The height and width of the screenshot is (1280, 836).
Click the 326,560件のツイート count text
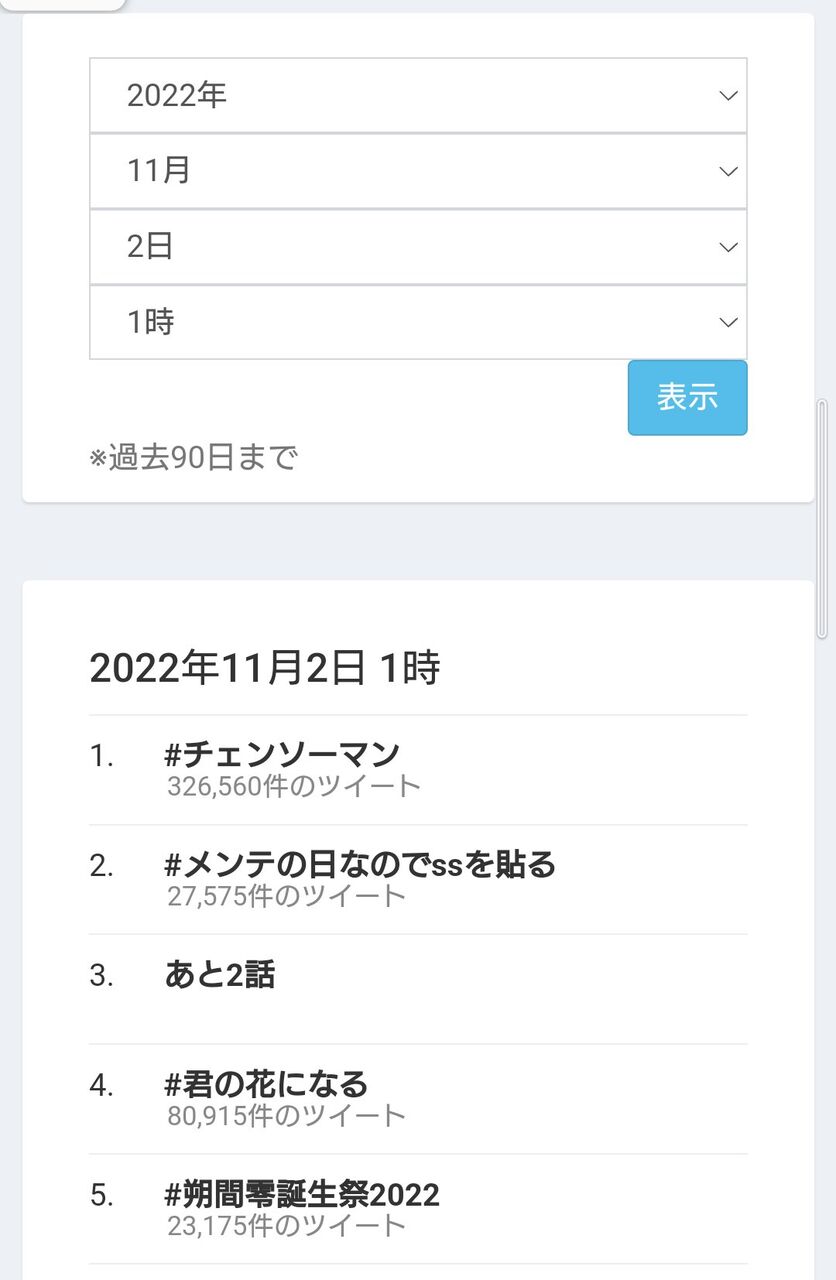[x=294, y=786]
